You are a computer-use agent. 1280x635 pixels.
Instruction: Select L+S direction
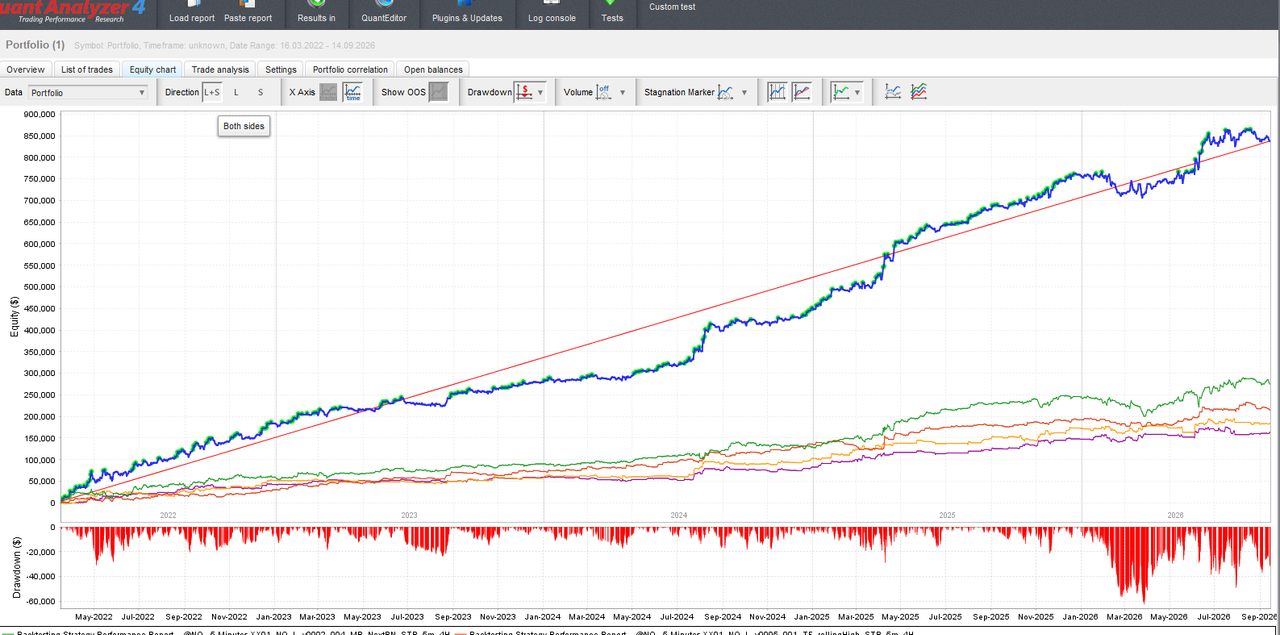point(212,92)
